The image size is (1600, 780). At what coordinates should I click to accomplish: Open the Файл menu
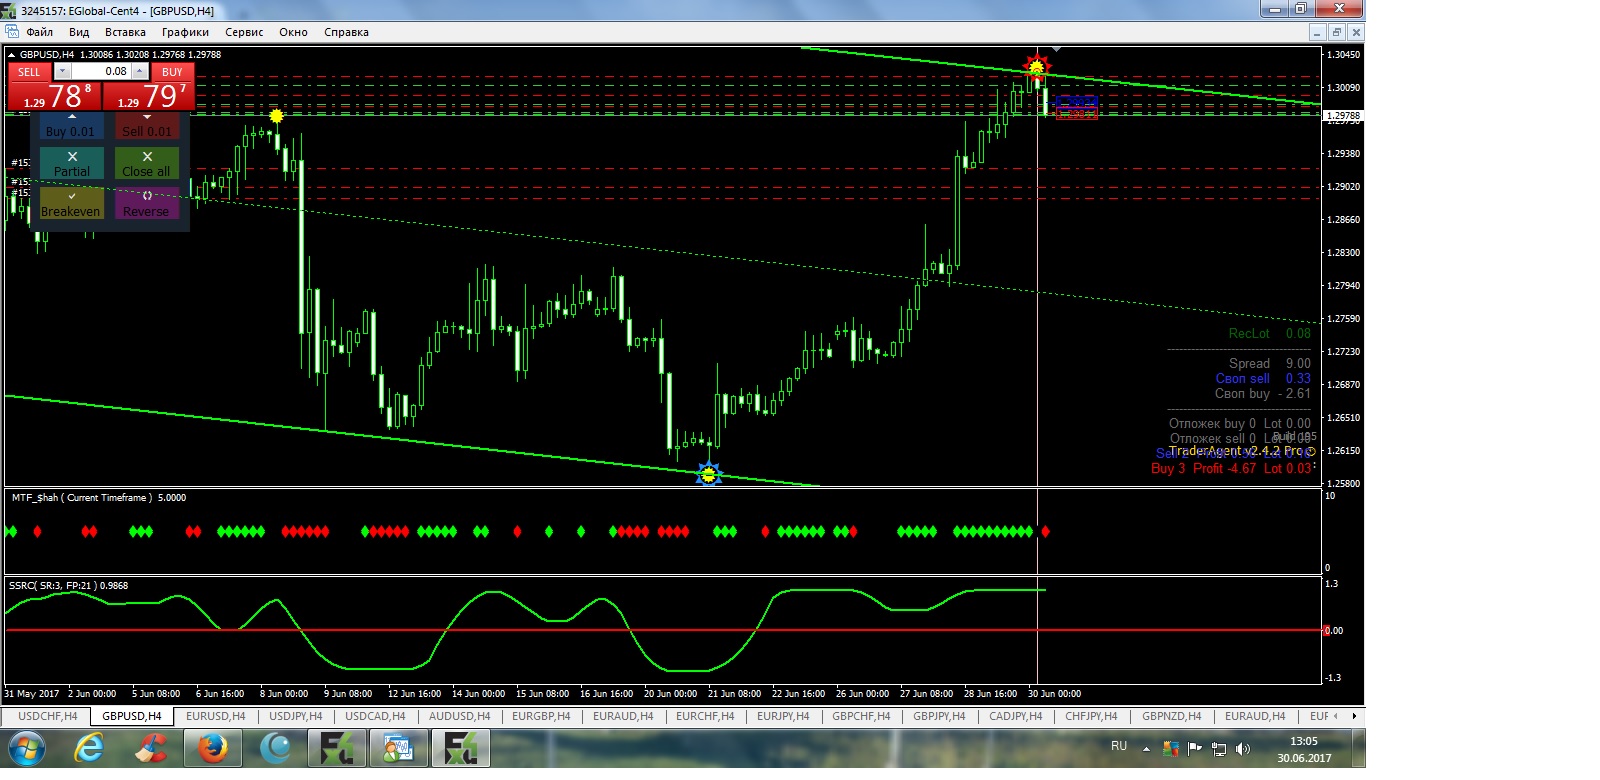[40, 32]
